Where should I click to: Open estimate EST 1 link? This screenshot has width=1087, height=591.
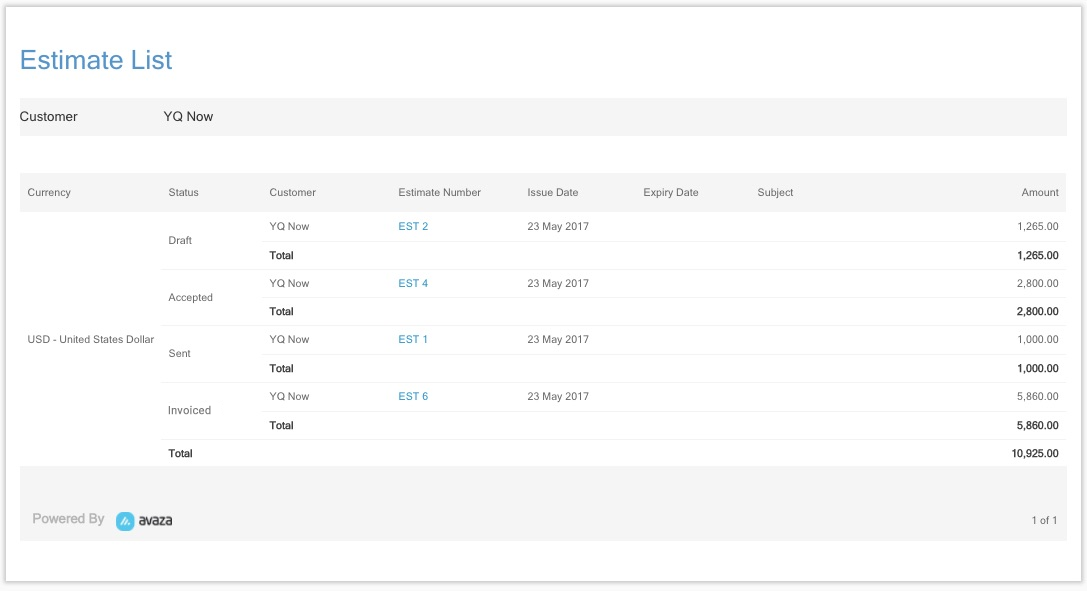[x=413, y=339]
